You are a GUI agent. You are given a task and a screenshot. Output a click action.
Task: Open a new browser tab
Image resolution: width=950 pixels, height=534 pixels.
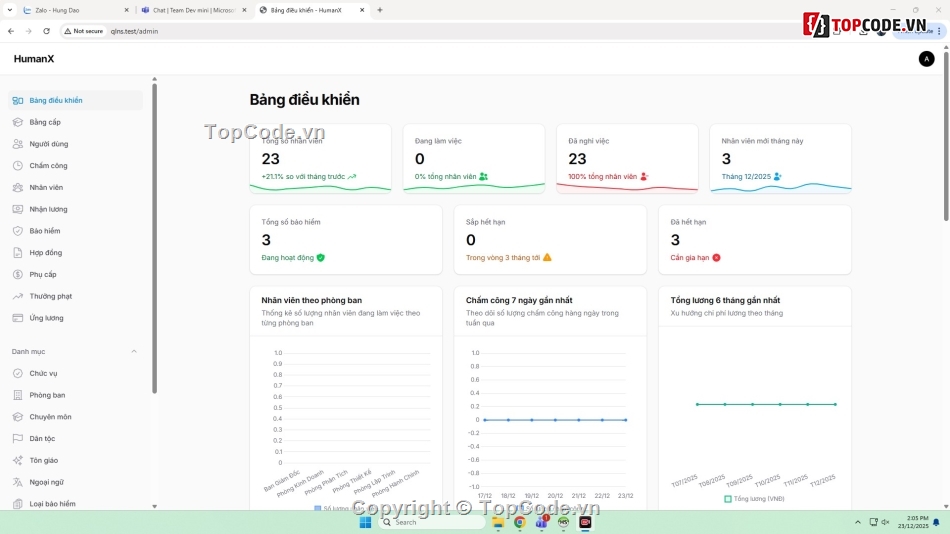click(380, 10)
